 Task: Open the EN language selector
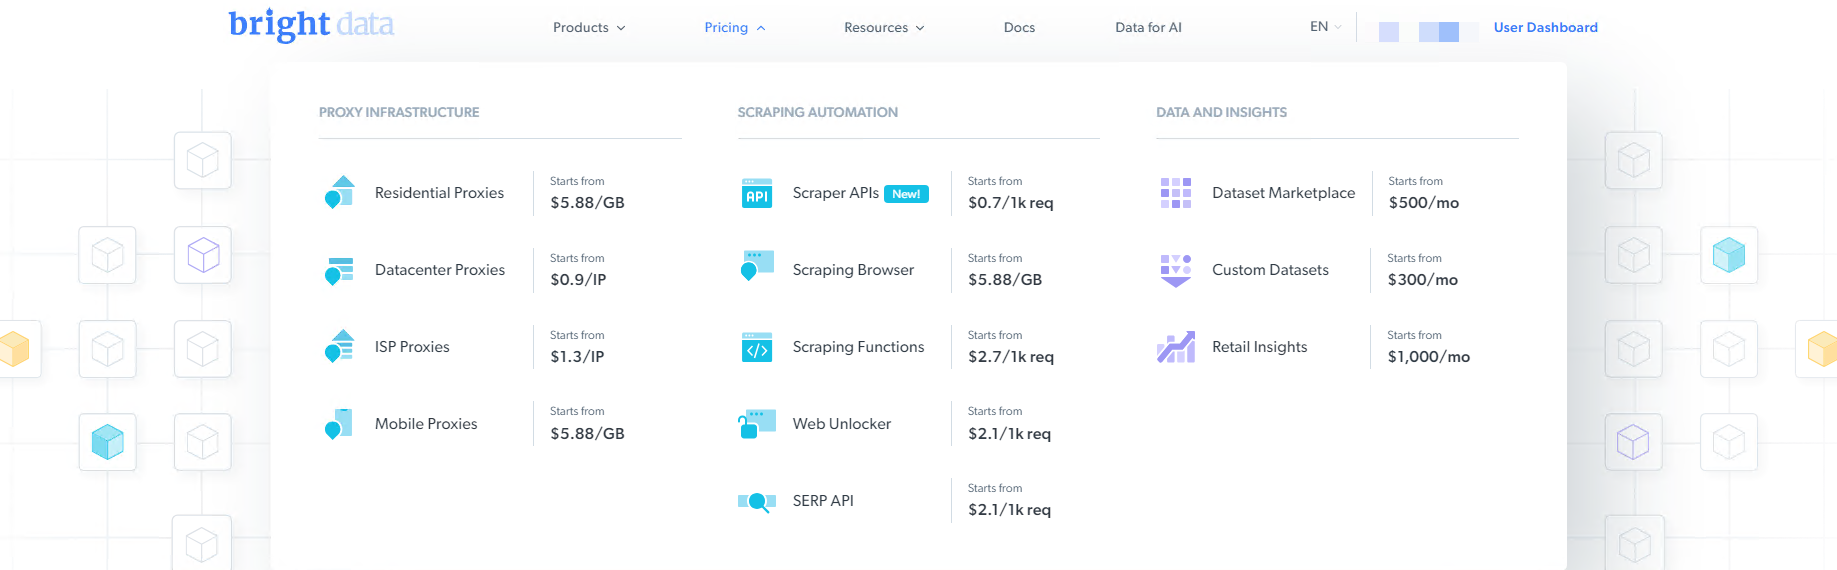(1325, 27)
